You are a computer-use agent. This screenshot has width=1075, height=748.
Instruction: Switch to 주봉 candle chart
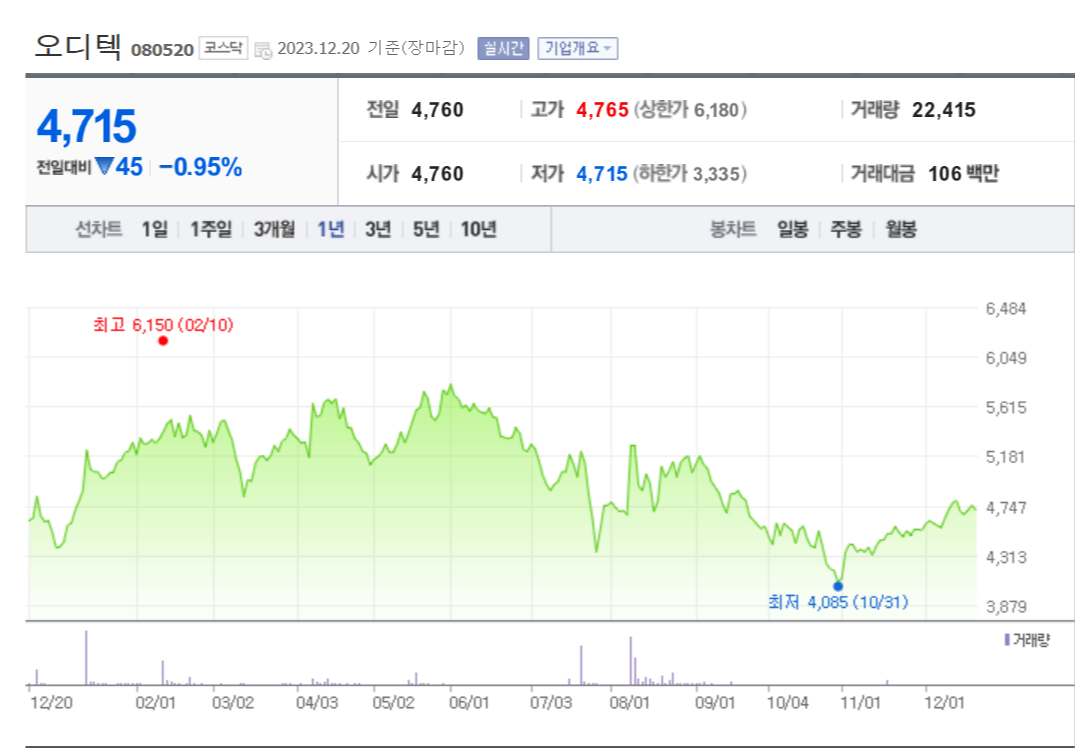coord(846,229)
